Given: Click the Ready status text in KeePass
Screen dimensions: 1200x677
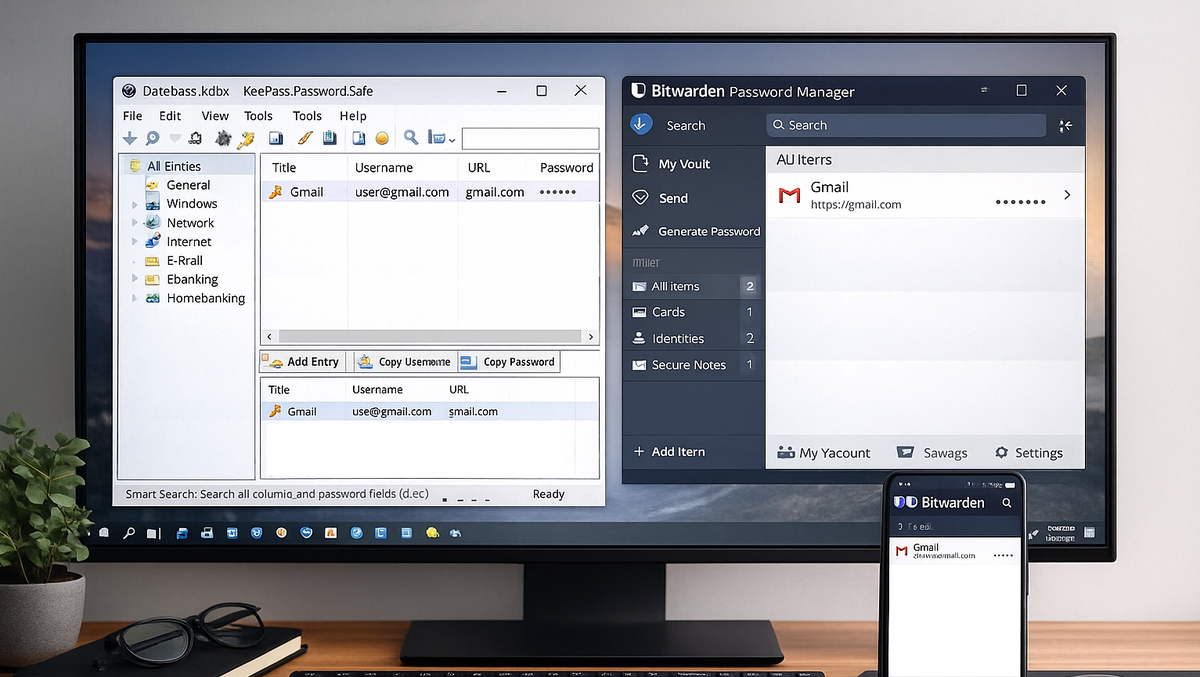Looking at the screenshot, I should click(548, 494).
